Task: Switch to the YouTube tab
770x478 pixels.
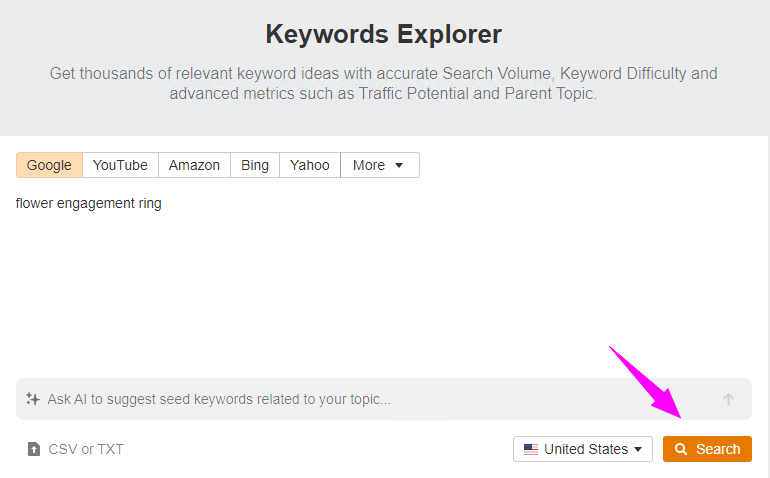Action: [x=120, y=165]
